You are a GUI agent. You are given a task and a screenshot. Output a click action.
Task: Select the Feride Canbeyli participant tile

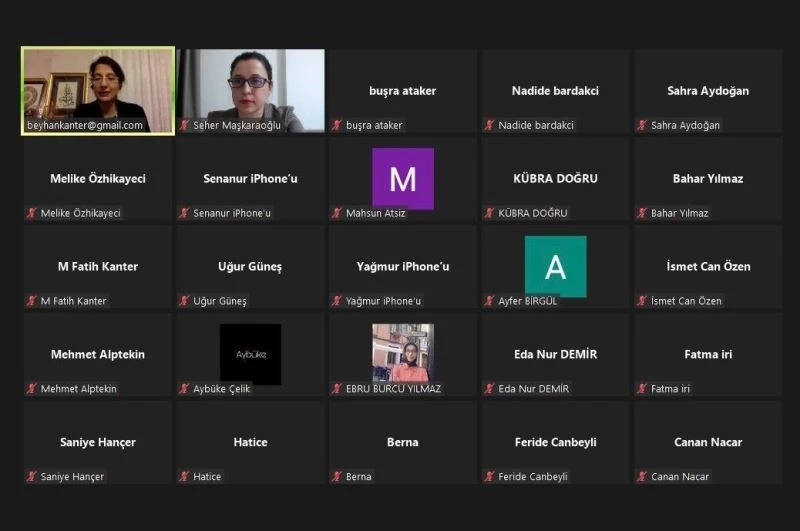click(555, 442)
